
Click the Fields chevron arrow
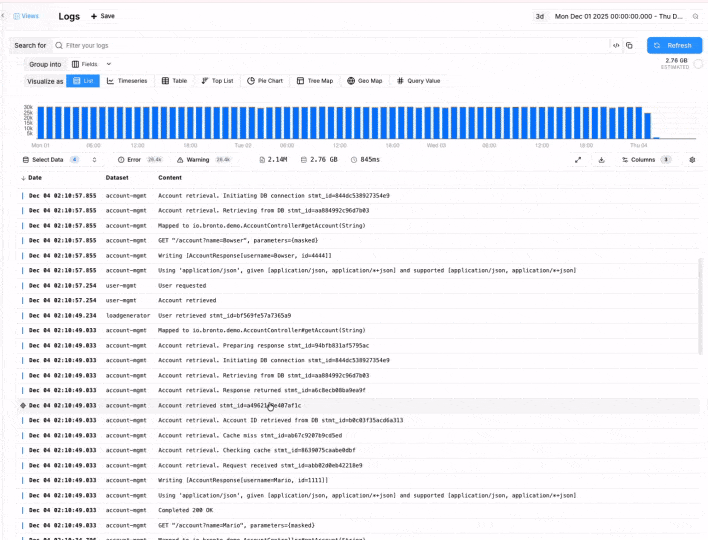coord(109,64)
